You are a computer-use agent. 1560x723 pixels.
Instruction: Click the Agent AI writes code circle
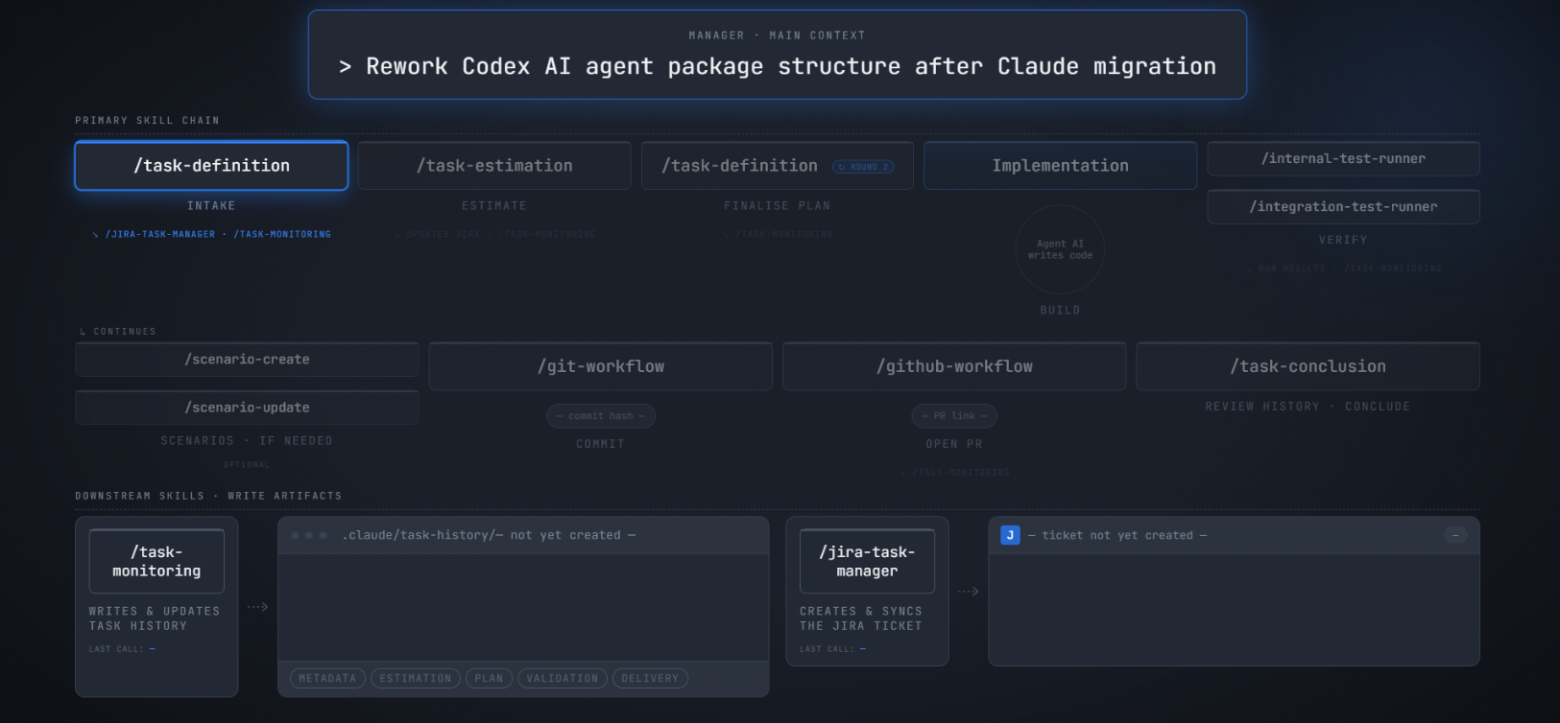click(x=1060, y=250)
